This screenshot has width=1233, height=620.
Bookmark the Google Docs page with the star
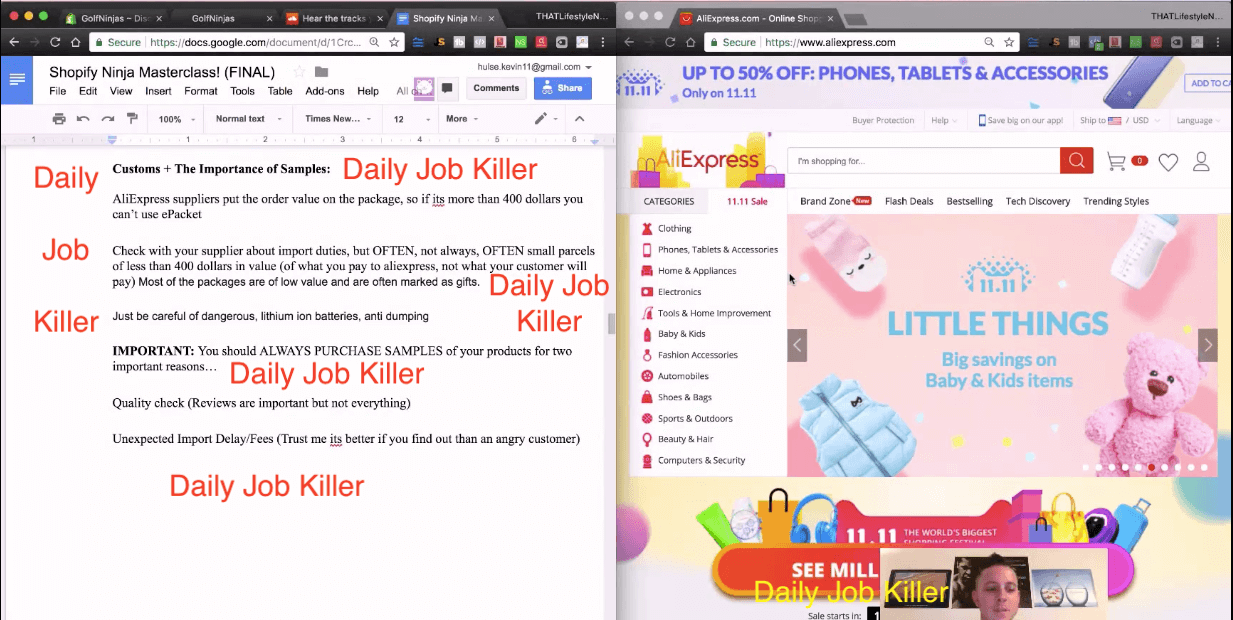tap(395, 42)
